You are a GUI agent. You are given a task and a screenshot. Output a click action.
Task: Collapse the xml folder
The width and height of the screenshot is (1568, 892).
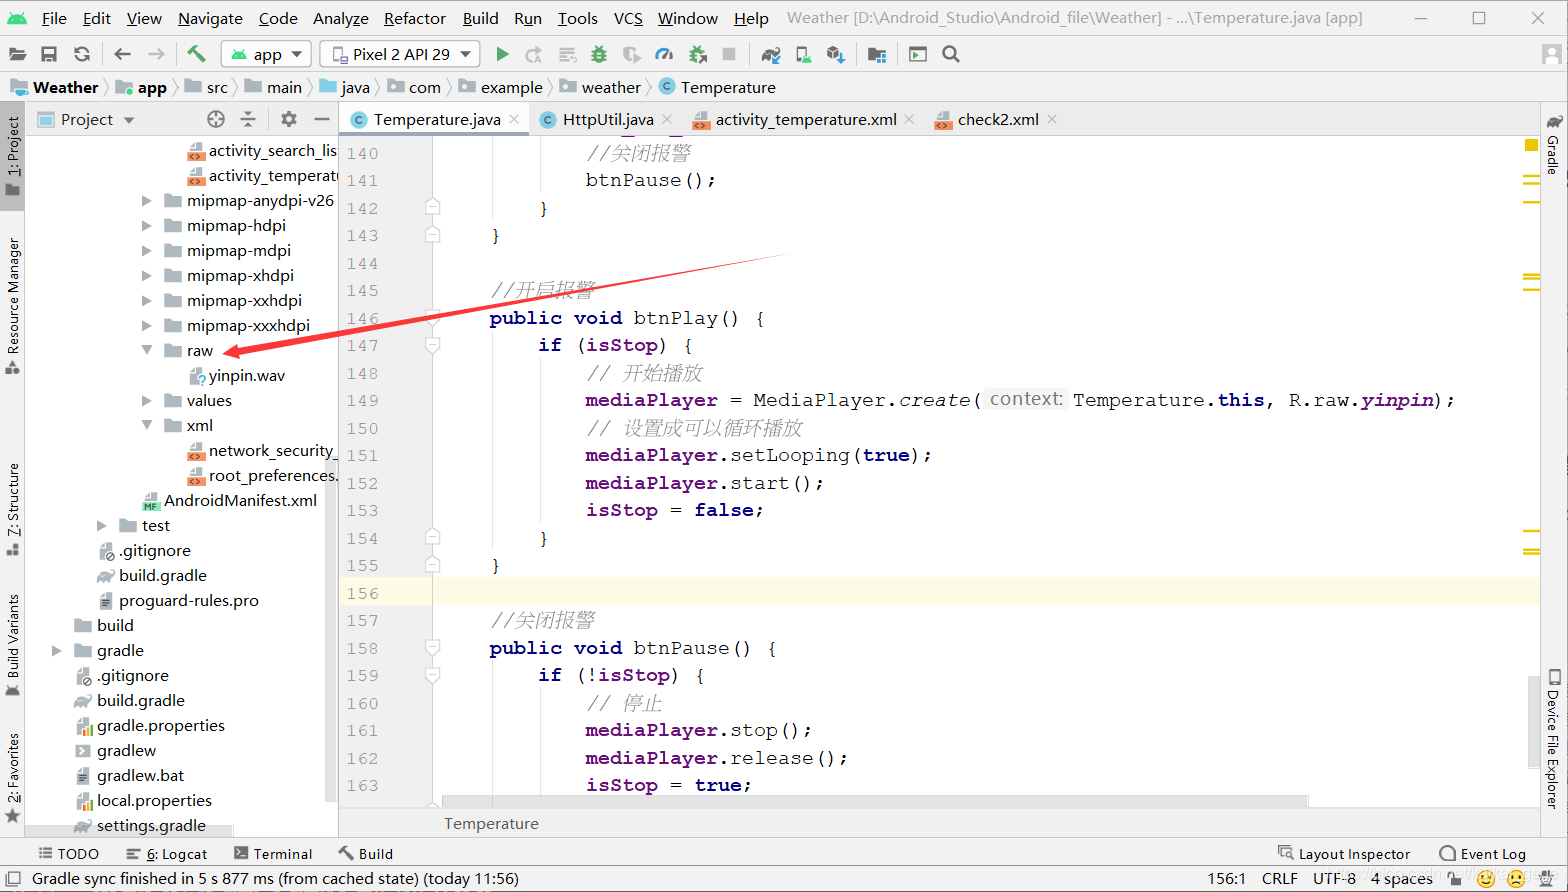pos(147,425)
